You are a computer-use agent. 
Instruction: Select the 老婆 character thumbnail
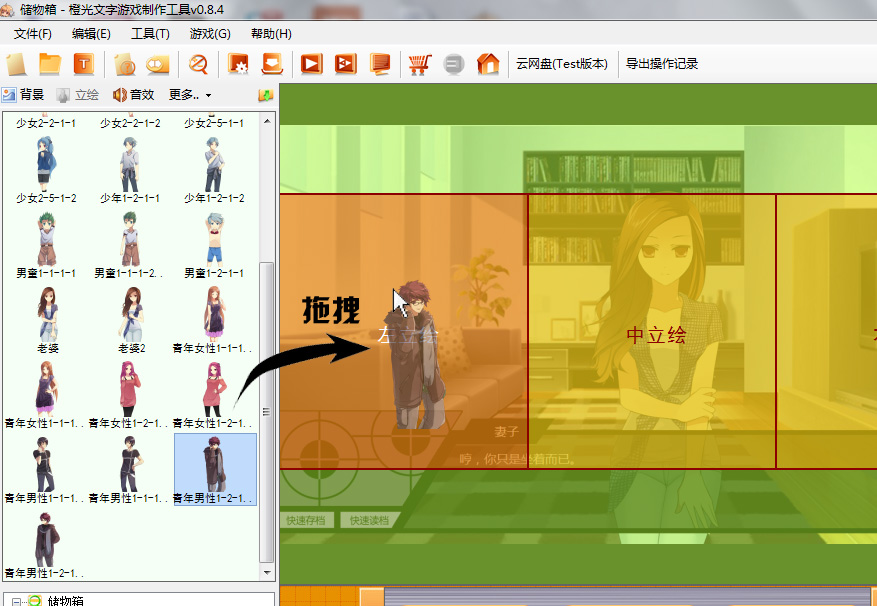(48, 319)
